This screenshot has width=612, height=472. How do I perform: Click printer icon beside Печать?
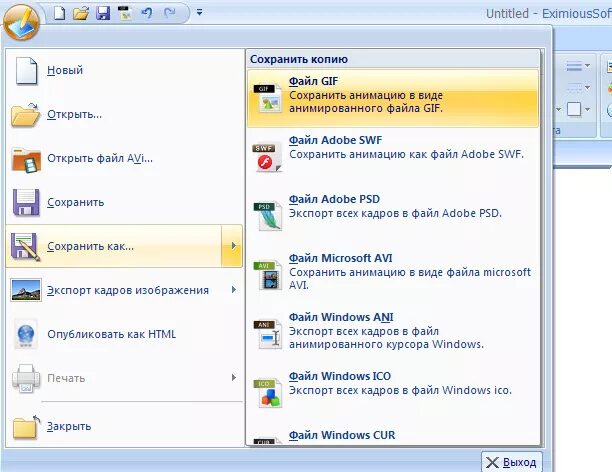[26, 378]
